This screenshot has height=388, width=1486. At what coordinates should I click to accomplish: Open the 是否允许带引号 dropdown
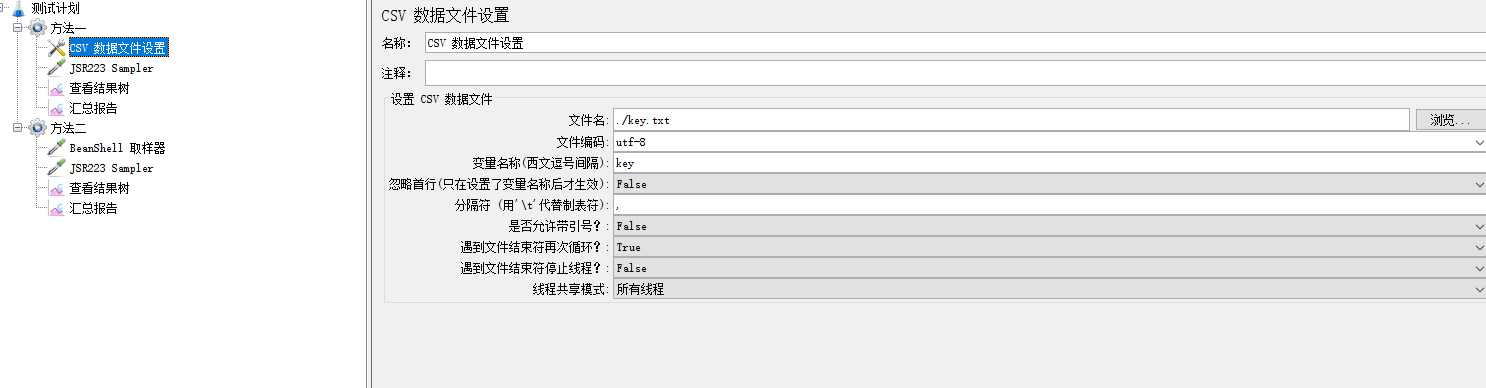(1049, 226)
